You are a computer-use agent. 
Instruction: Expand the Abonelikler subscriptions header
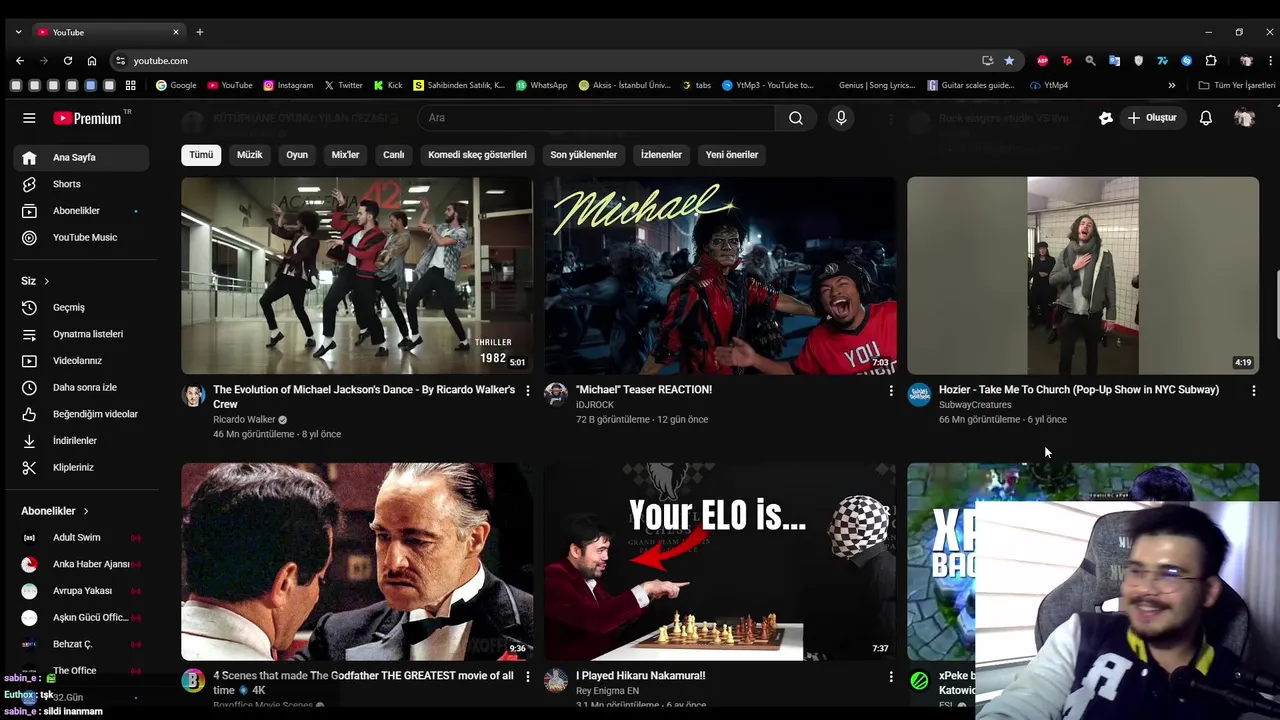pyautogui.click(x=55, y=511)
